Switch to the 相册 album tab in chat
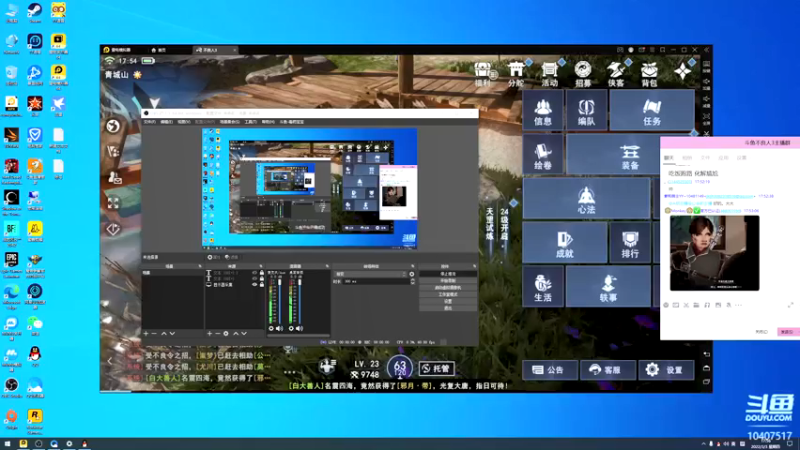Screen dimensions: 800x450 [687, 158]
